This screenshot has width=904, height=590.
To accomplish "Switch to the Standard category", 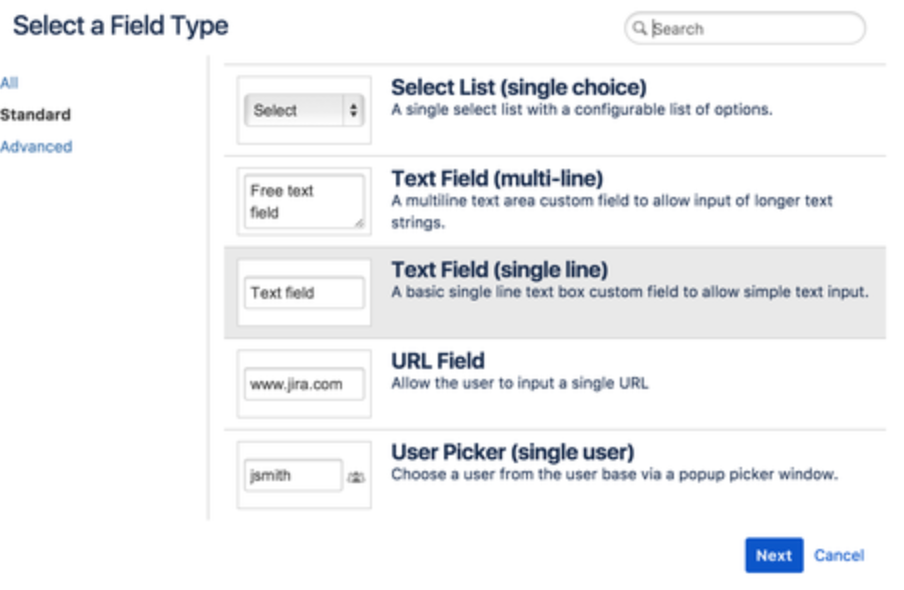I will point(35,114).
